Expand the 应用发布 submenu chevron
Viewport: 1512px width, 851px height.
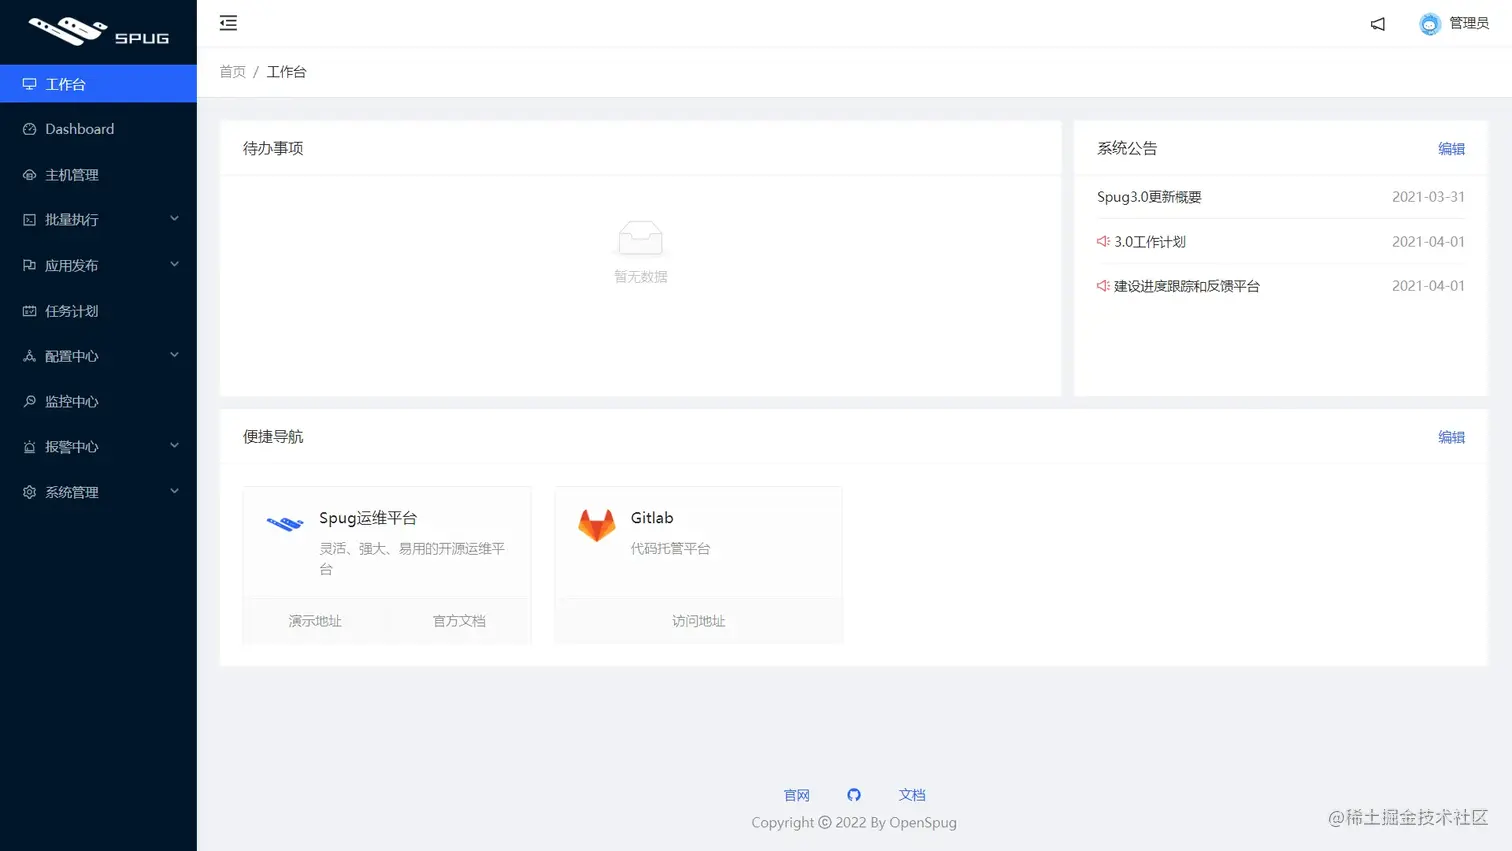pyautogui.click(x=174, y=264)
